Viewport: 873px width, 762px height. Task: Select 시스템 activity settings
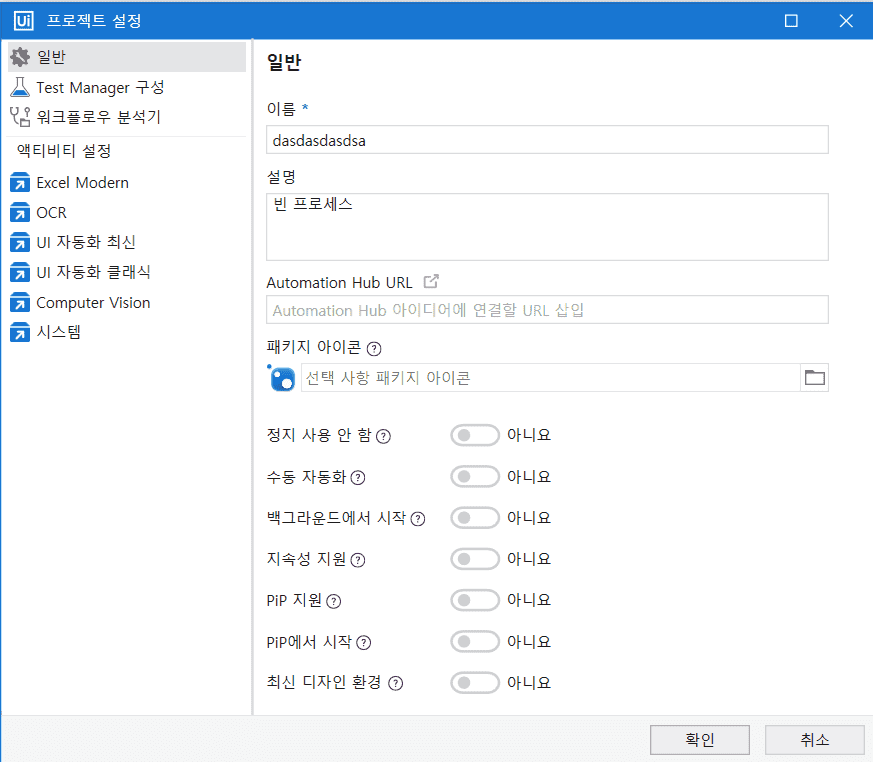click(127, 333)
